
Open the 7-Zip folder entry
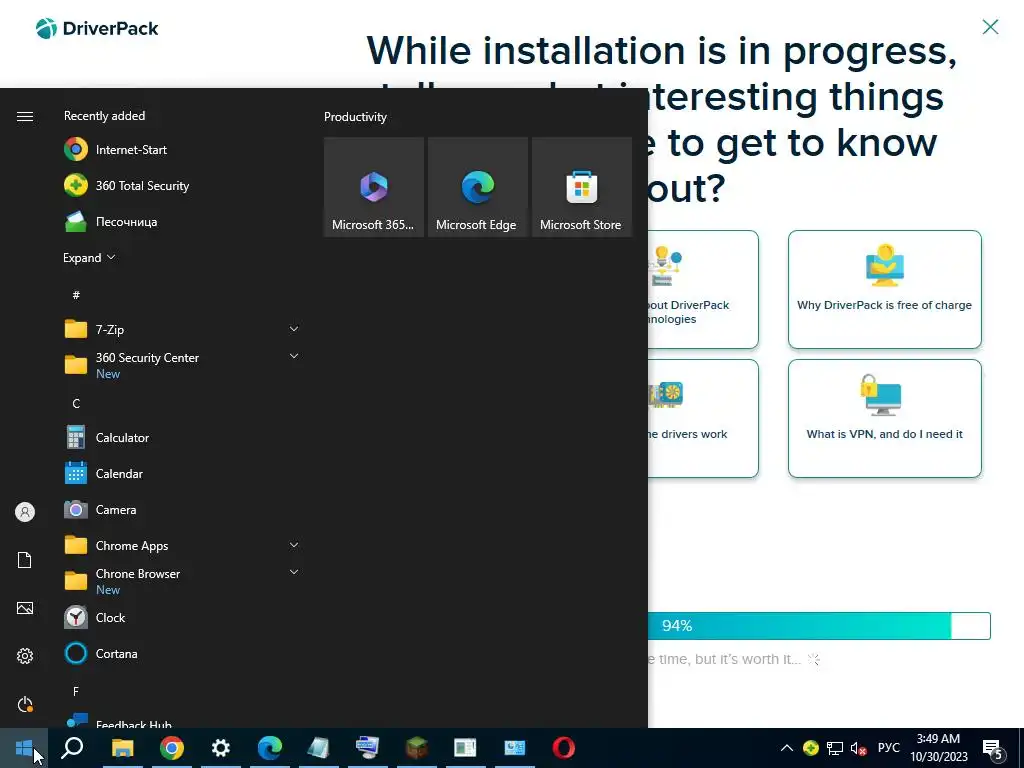click(181, 329)
